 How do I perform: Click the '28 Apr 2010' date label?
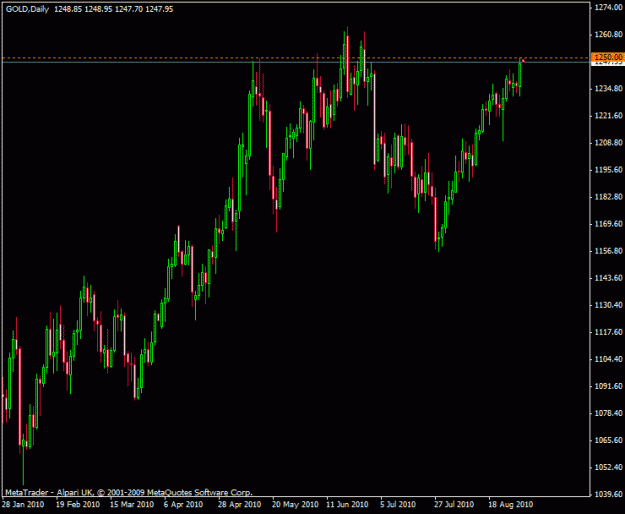tap(240, 504)
